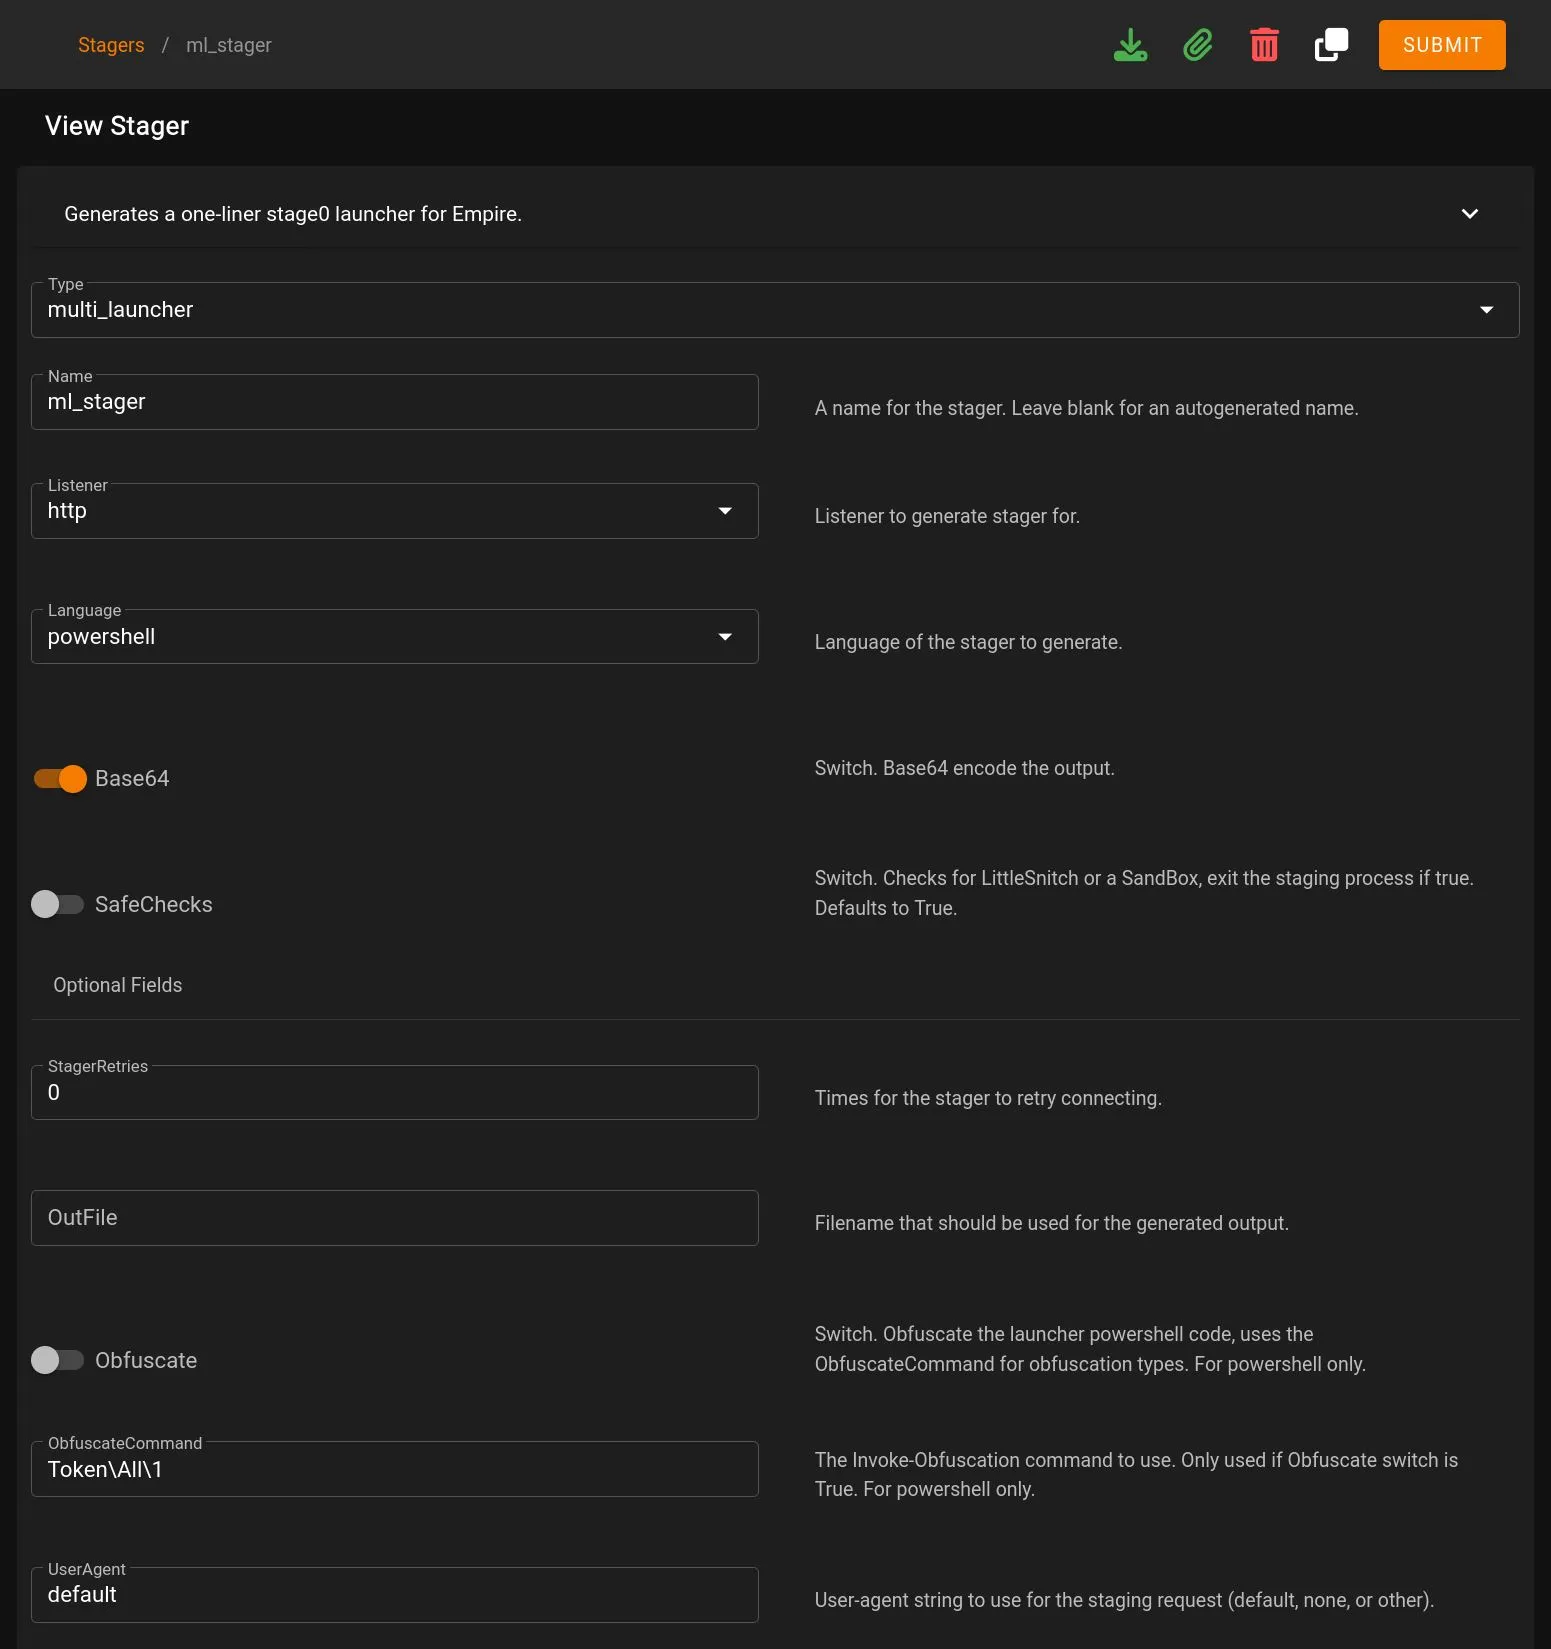1551x1649 pixels.
Task: Enable the Obfuscate switch
Action: click(57, 1360)
